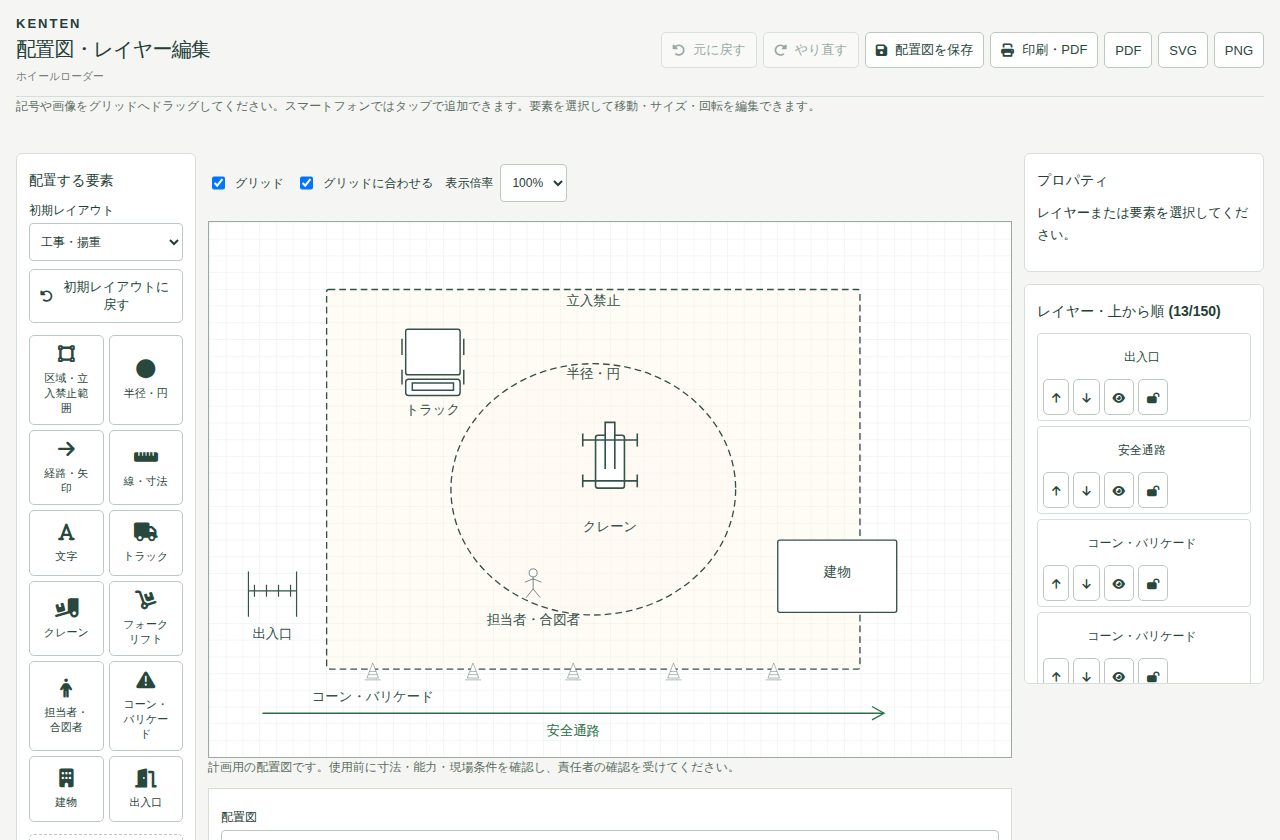Viewport: 1280px width, 840px height.
Task: Click the 初期レイアウトに戻す reset button
Action: [x=106, y=296]
